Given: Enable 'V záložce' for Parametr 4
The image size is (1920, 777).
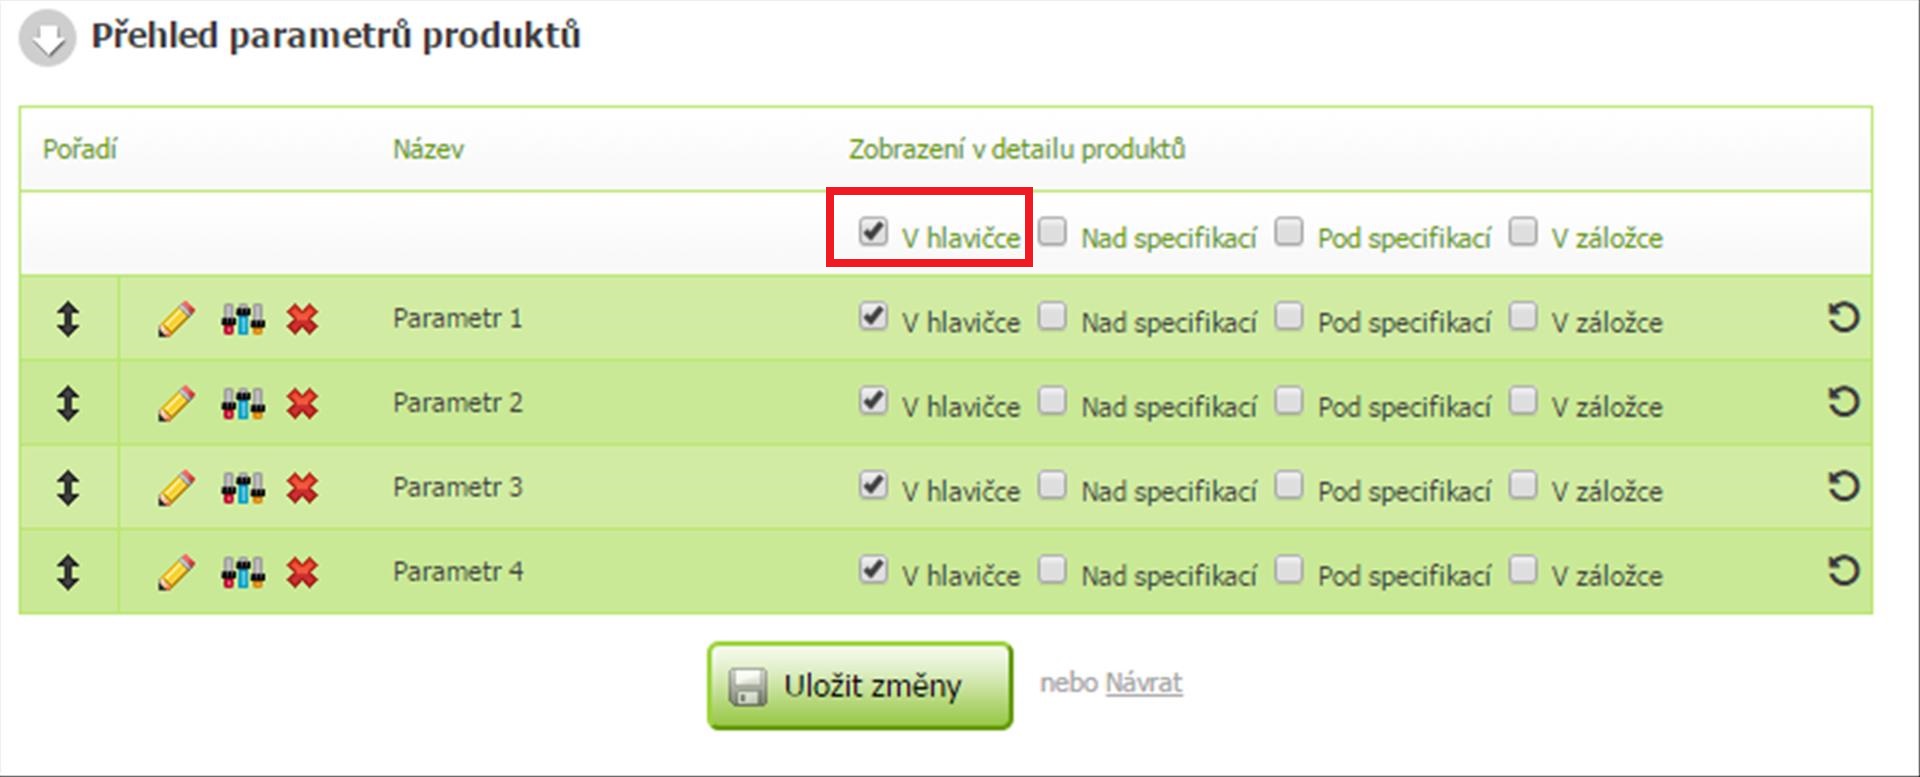Looking at the screenshot, I should pyautogui.click(x=1523, y=570).
